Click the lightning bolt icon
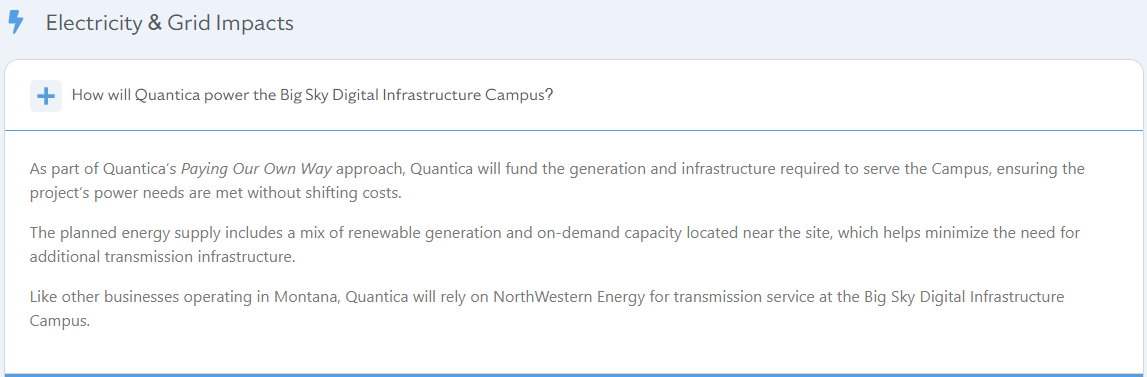 (x=16, y=23)
